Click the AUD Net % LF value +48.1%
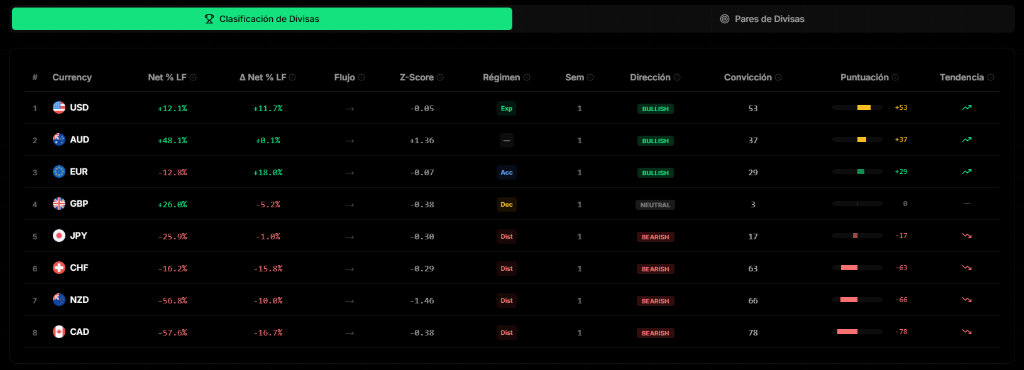This screenshot has width=1024, height=370. (x=172, y=140)
